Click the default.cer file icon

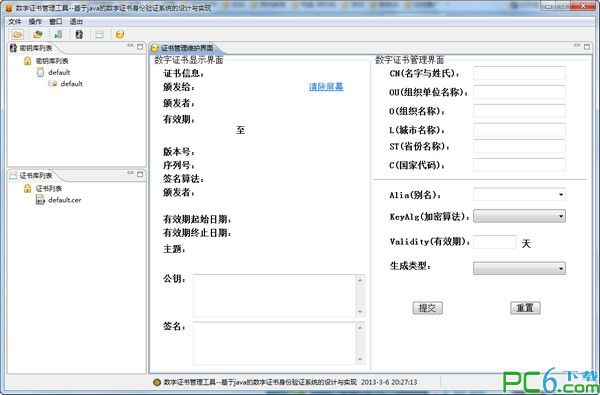(x=40, y=199)
